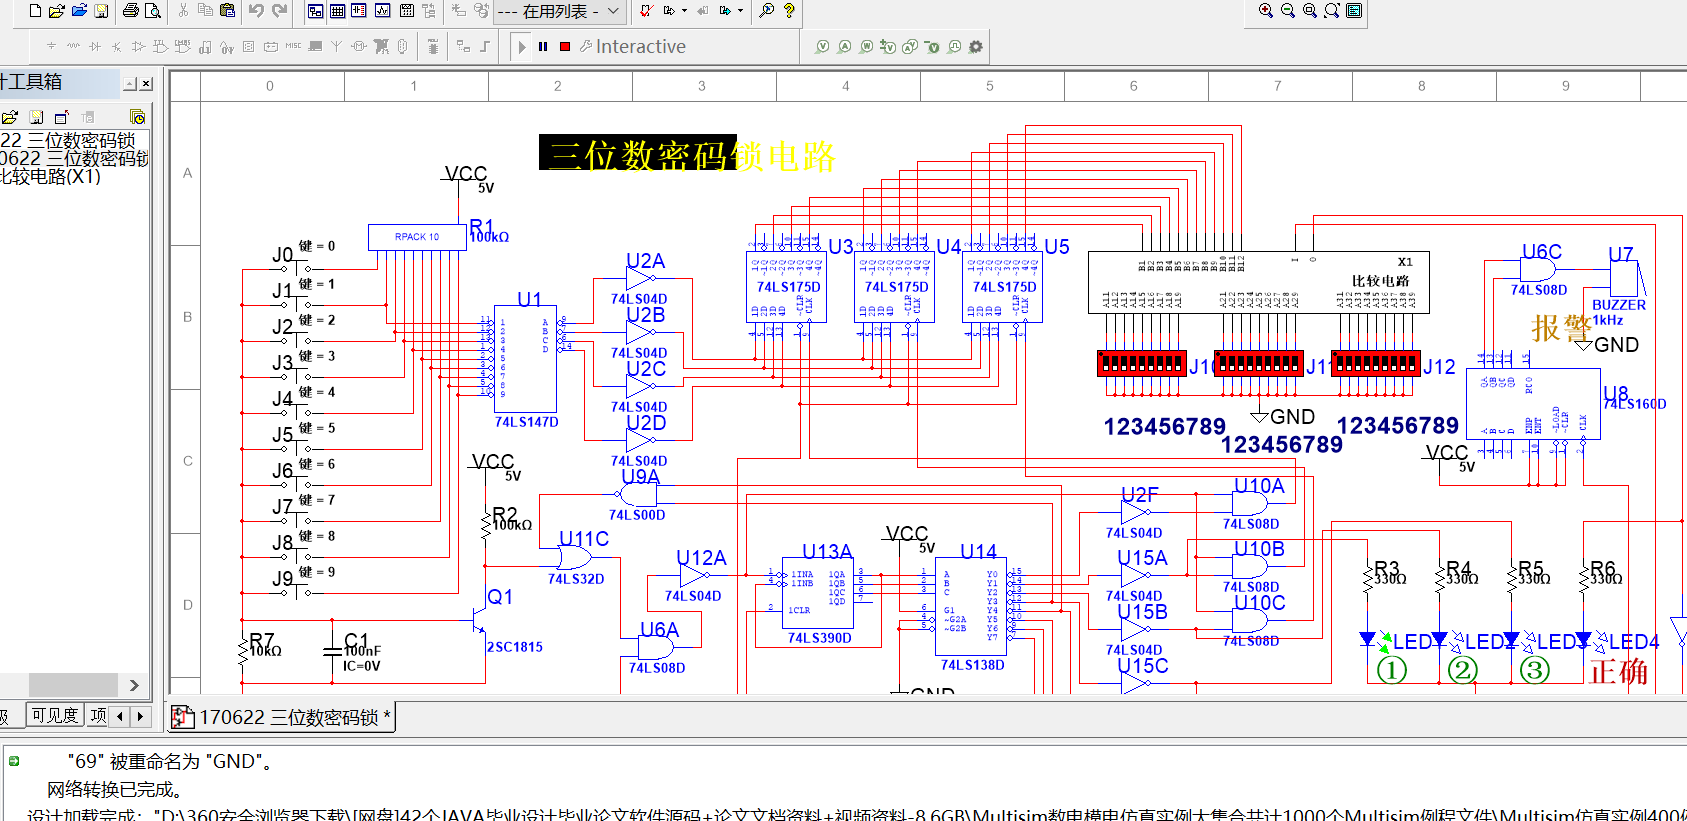Select the 170622 三位数密码锁 document tab
This screenshot has height=821, width=1687.
[283, 717]
